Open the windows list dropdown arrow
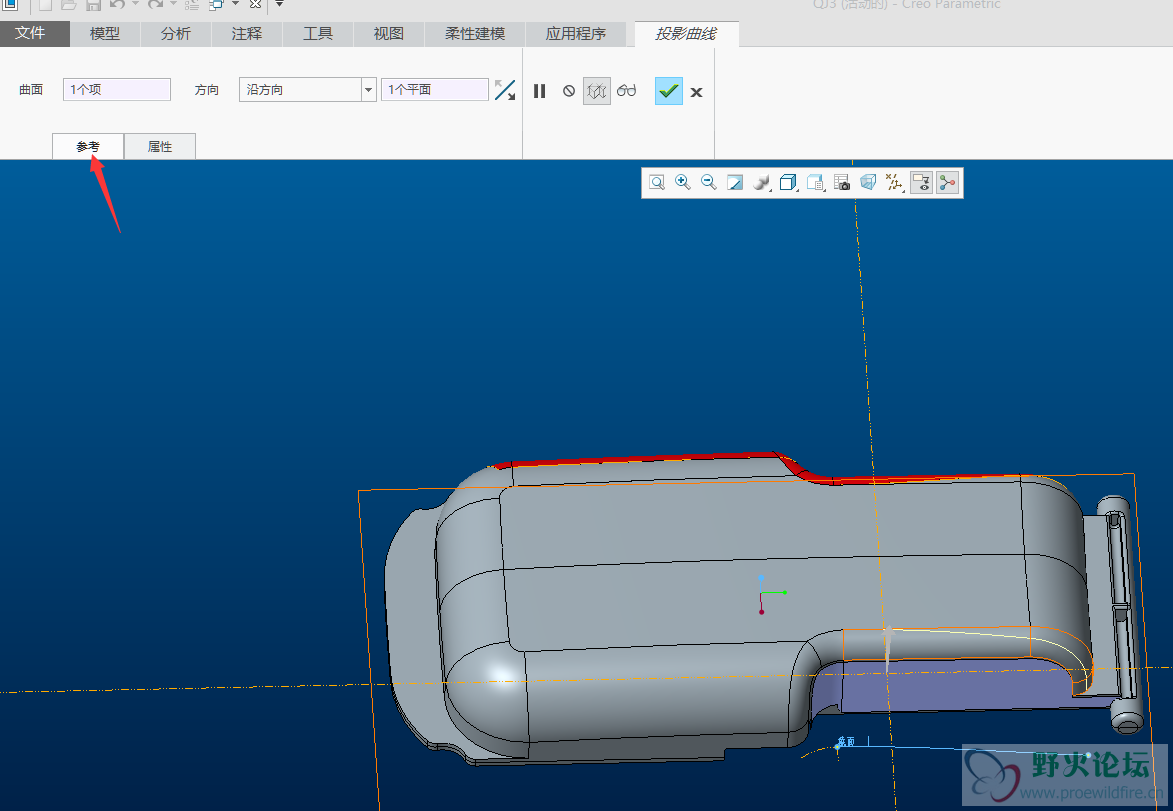 coord(235,4)
